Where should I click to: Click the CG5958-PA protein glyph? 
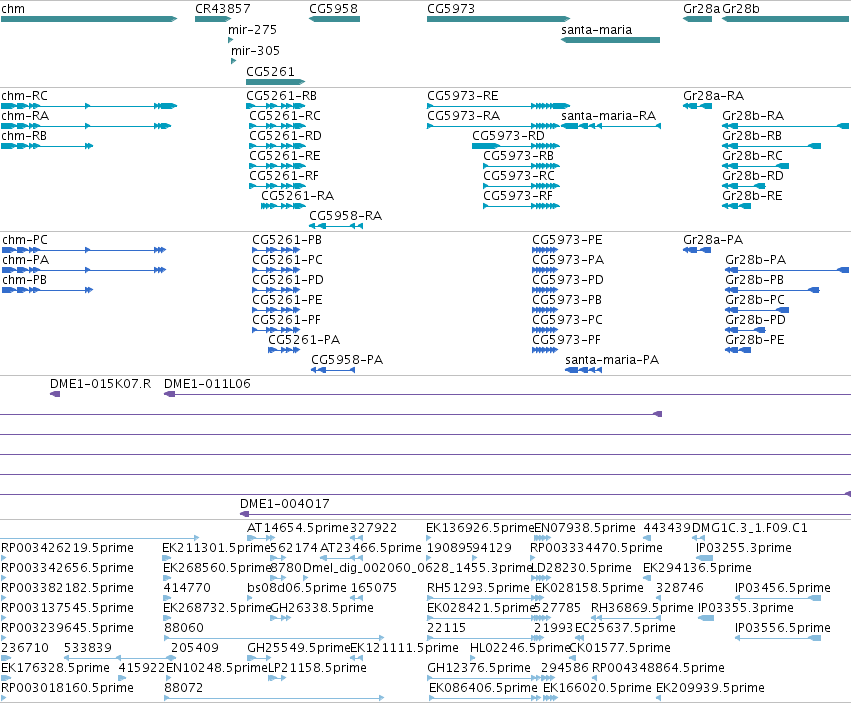(333, 370)
